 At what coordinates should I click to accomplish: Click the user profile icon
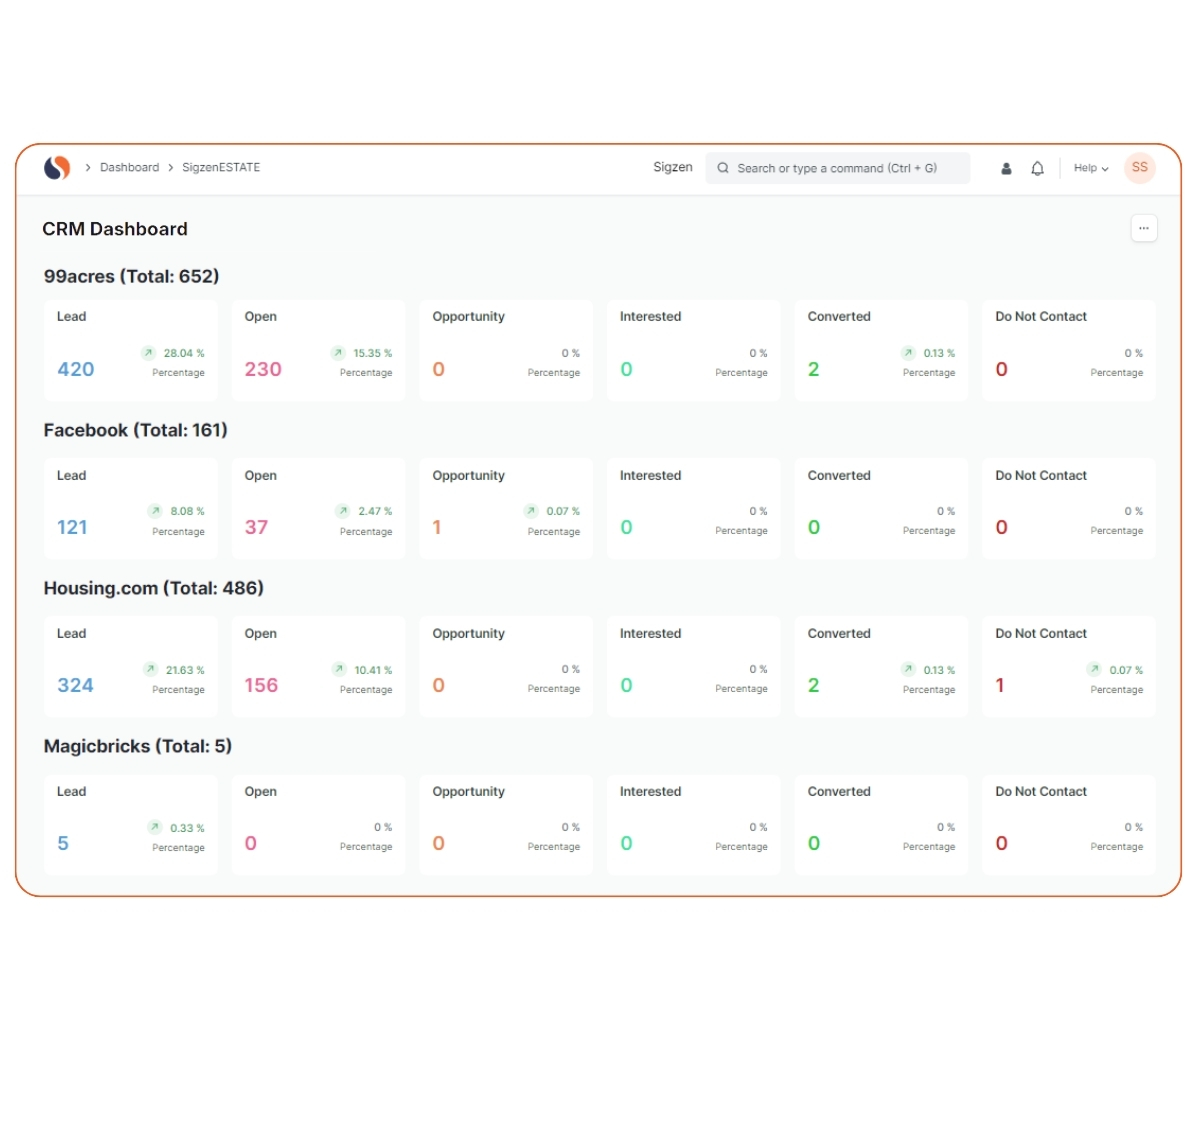(1006, 169)
